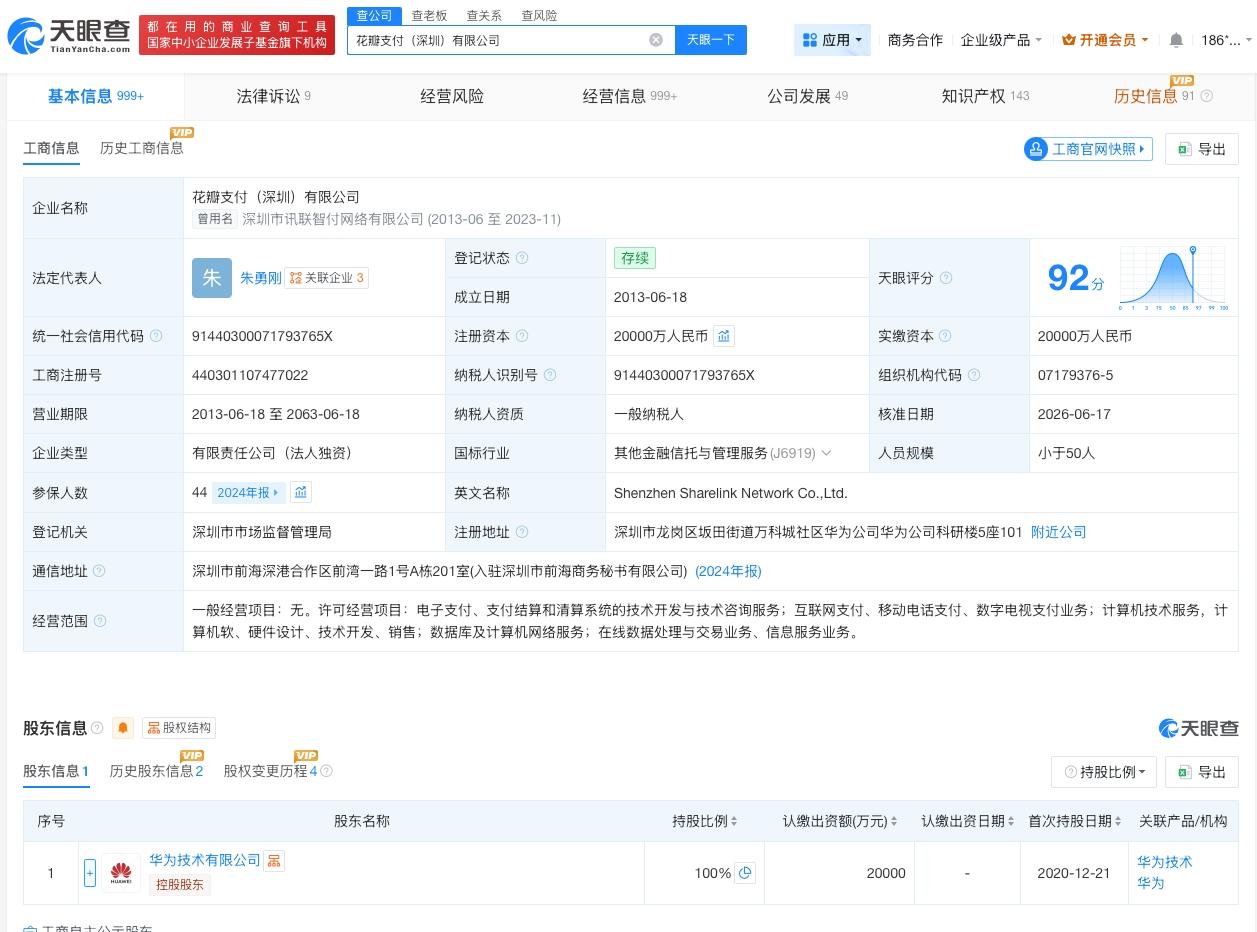This screenshot has height=932, width=1257.
Task: Click help icon beside 历史信息 tab
Action: 1206,96
